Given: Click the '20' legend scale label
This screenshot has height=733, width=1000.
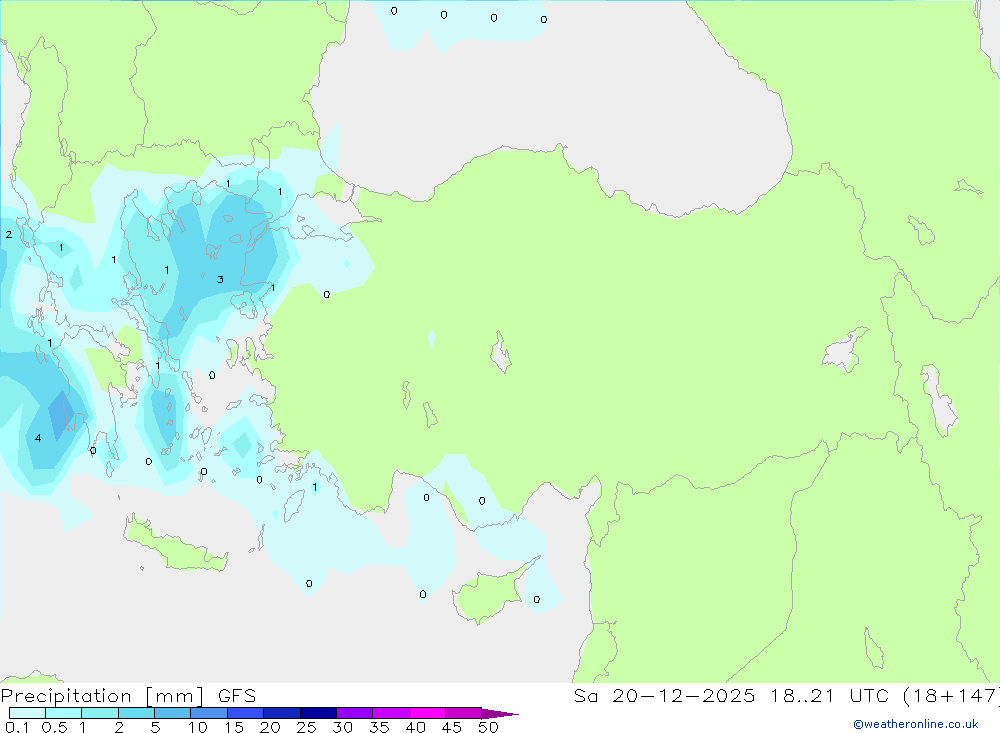Looking at the screenshot, I should 270,727.
